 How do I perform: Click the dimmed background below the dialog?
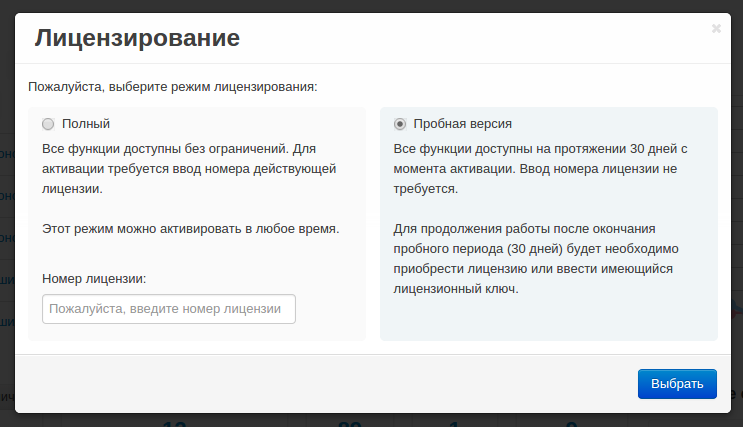370,420
